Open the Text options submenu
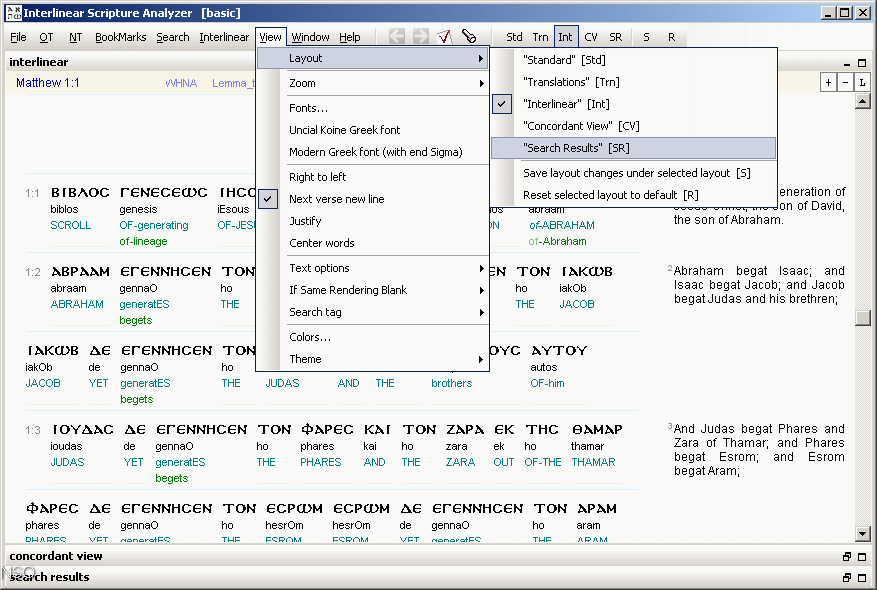Screen dimensions: 877x590 (319, 268)
